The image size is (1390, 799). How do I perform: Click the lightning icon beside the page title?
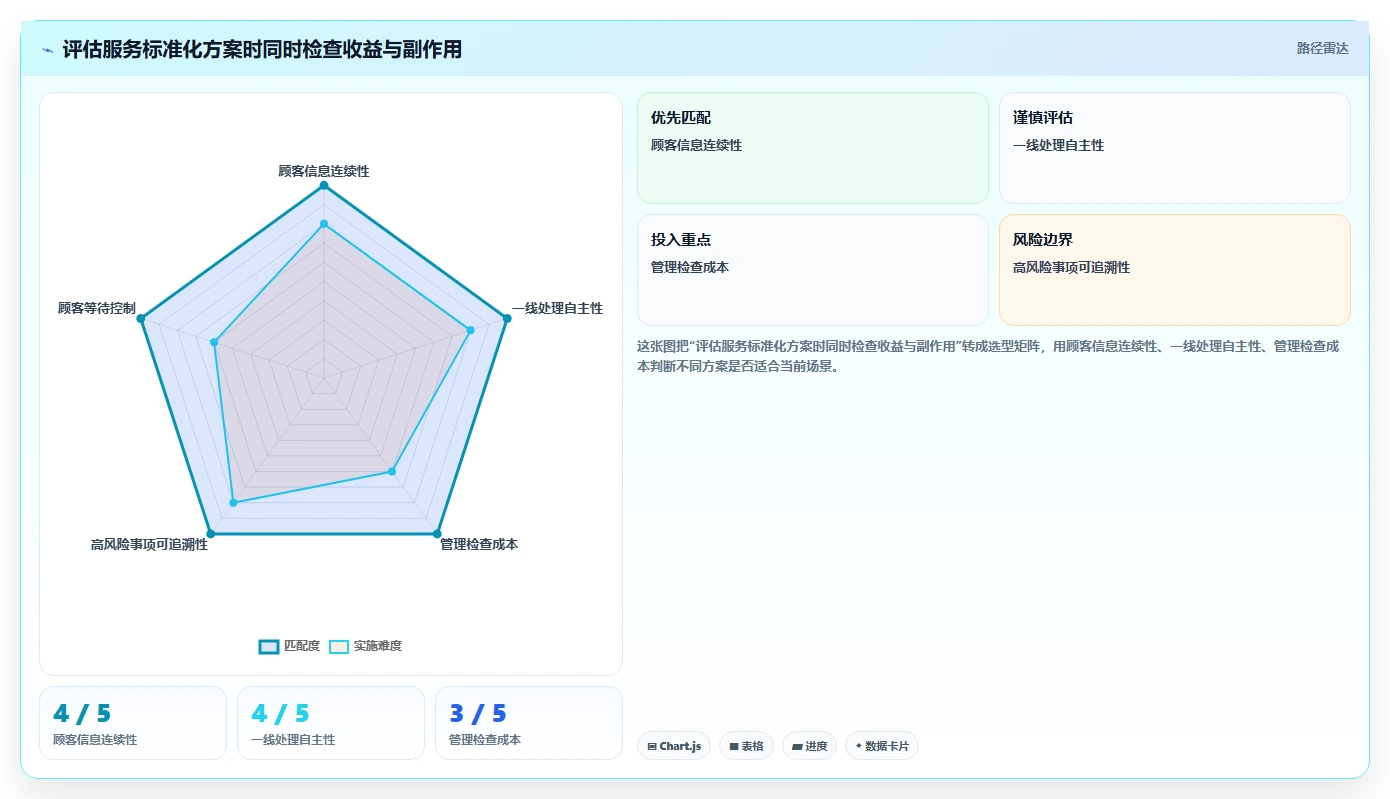coord(48,50)
